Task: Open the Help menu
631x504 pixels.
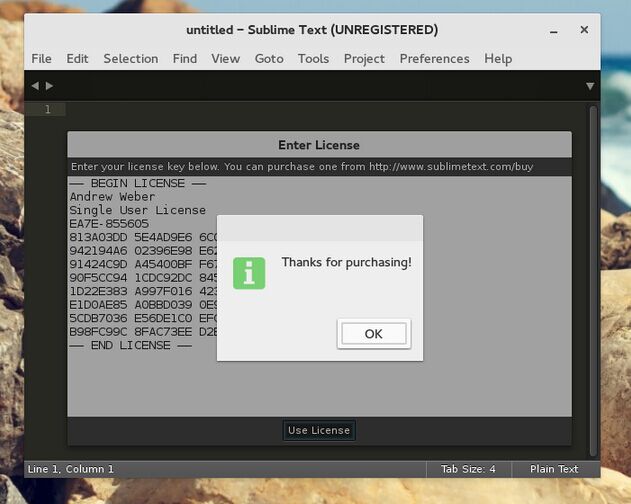Action: click(498, 59)
